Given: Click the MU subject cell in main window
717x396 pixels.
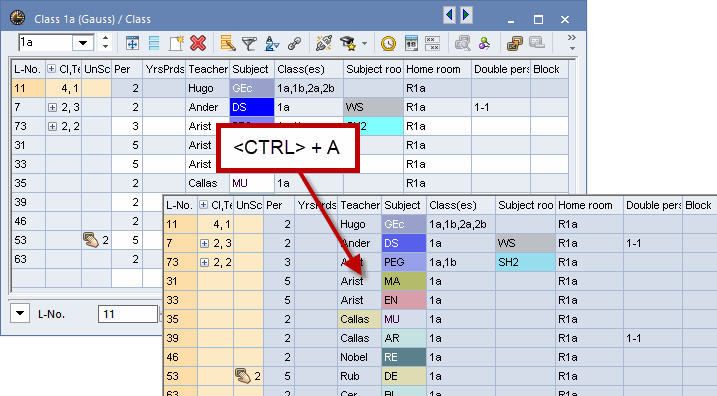Looking at the screenshot, I should point(251,183).
